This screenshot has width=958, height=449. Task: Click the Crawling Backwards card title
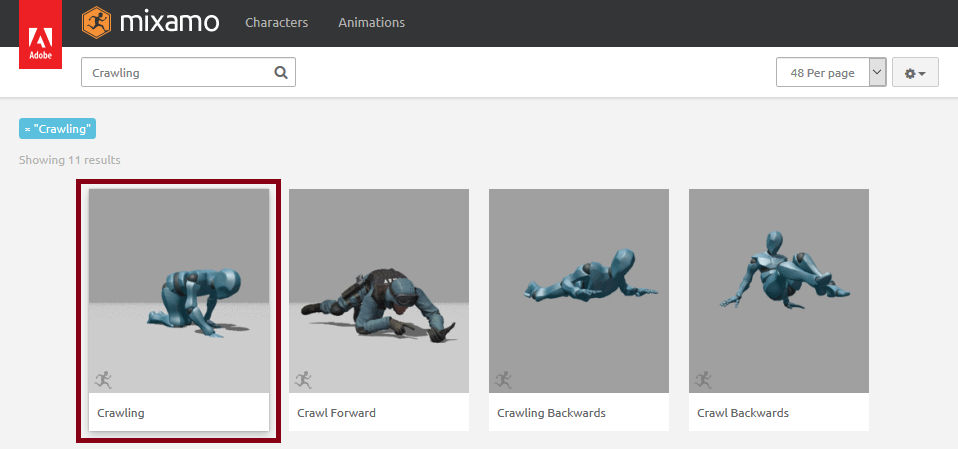click(x=552, y=413)
